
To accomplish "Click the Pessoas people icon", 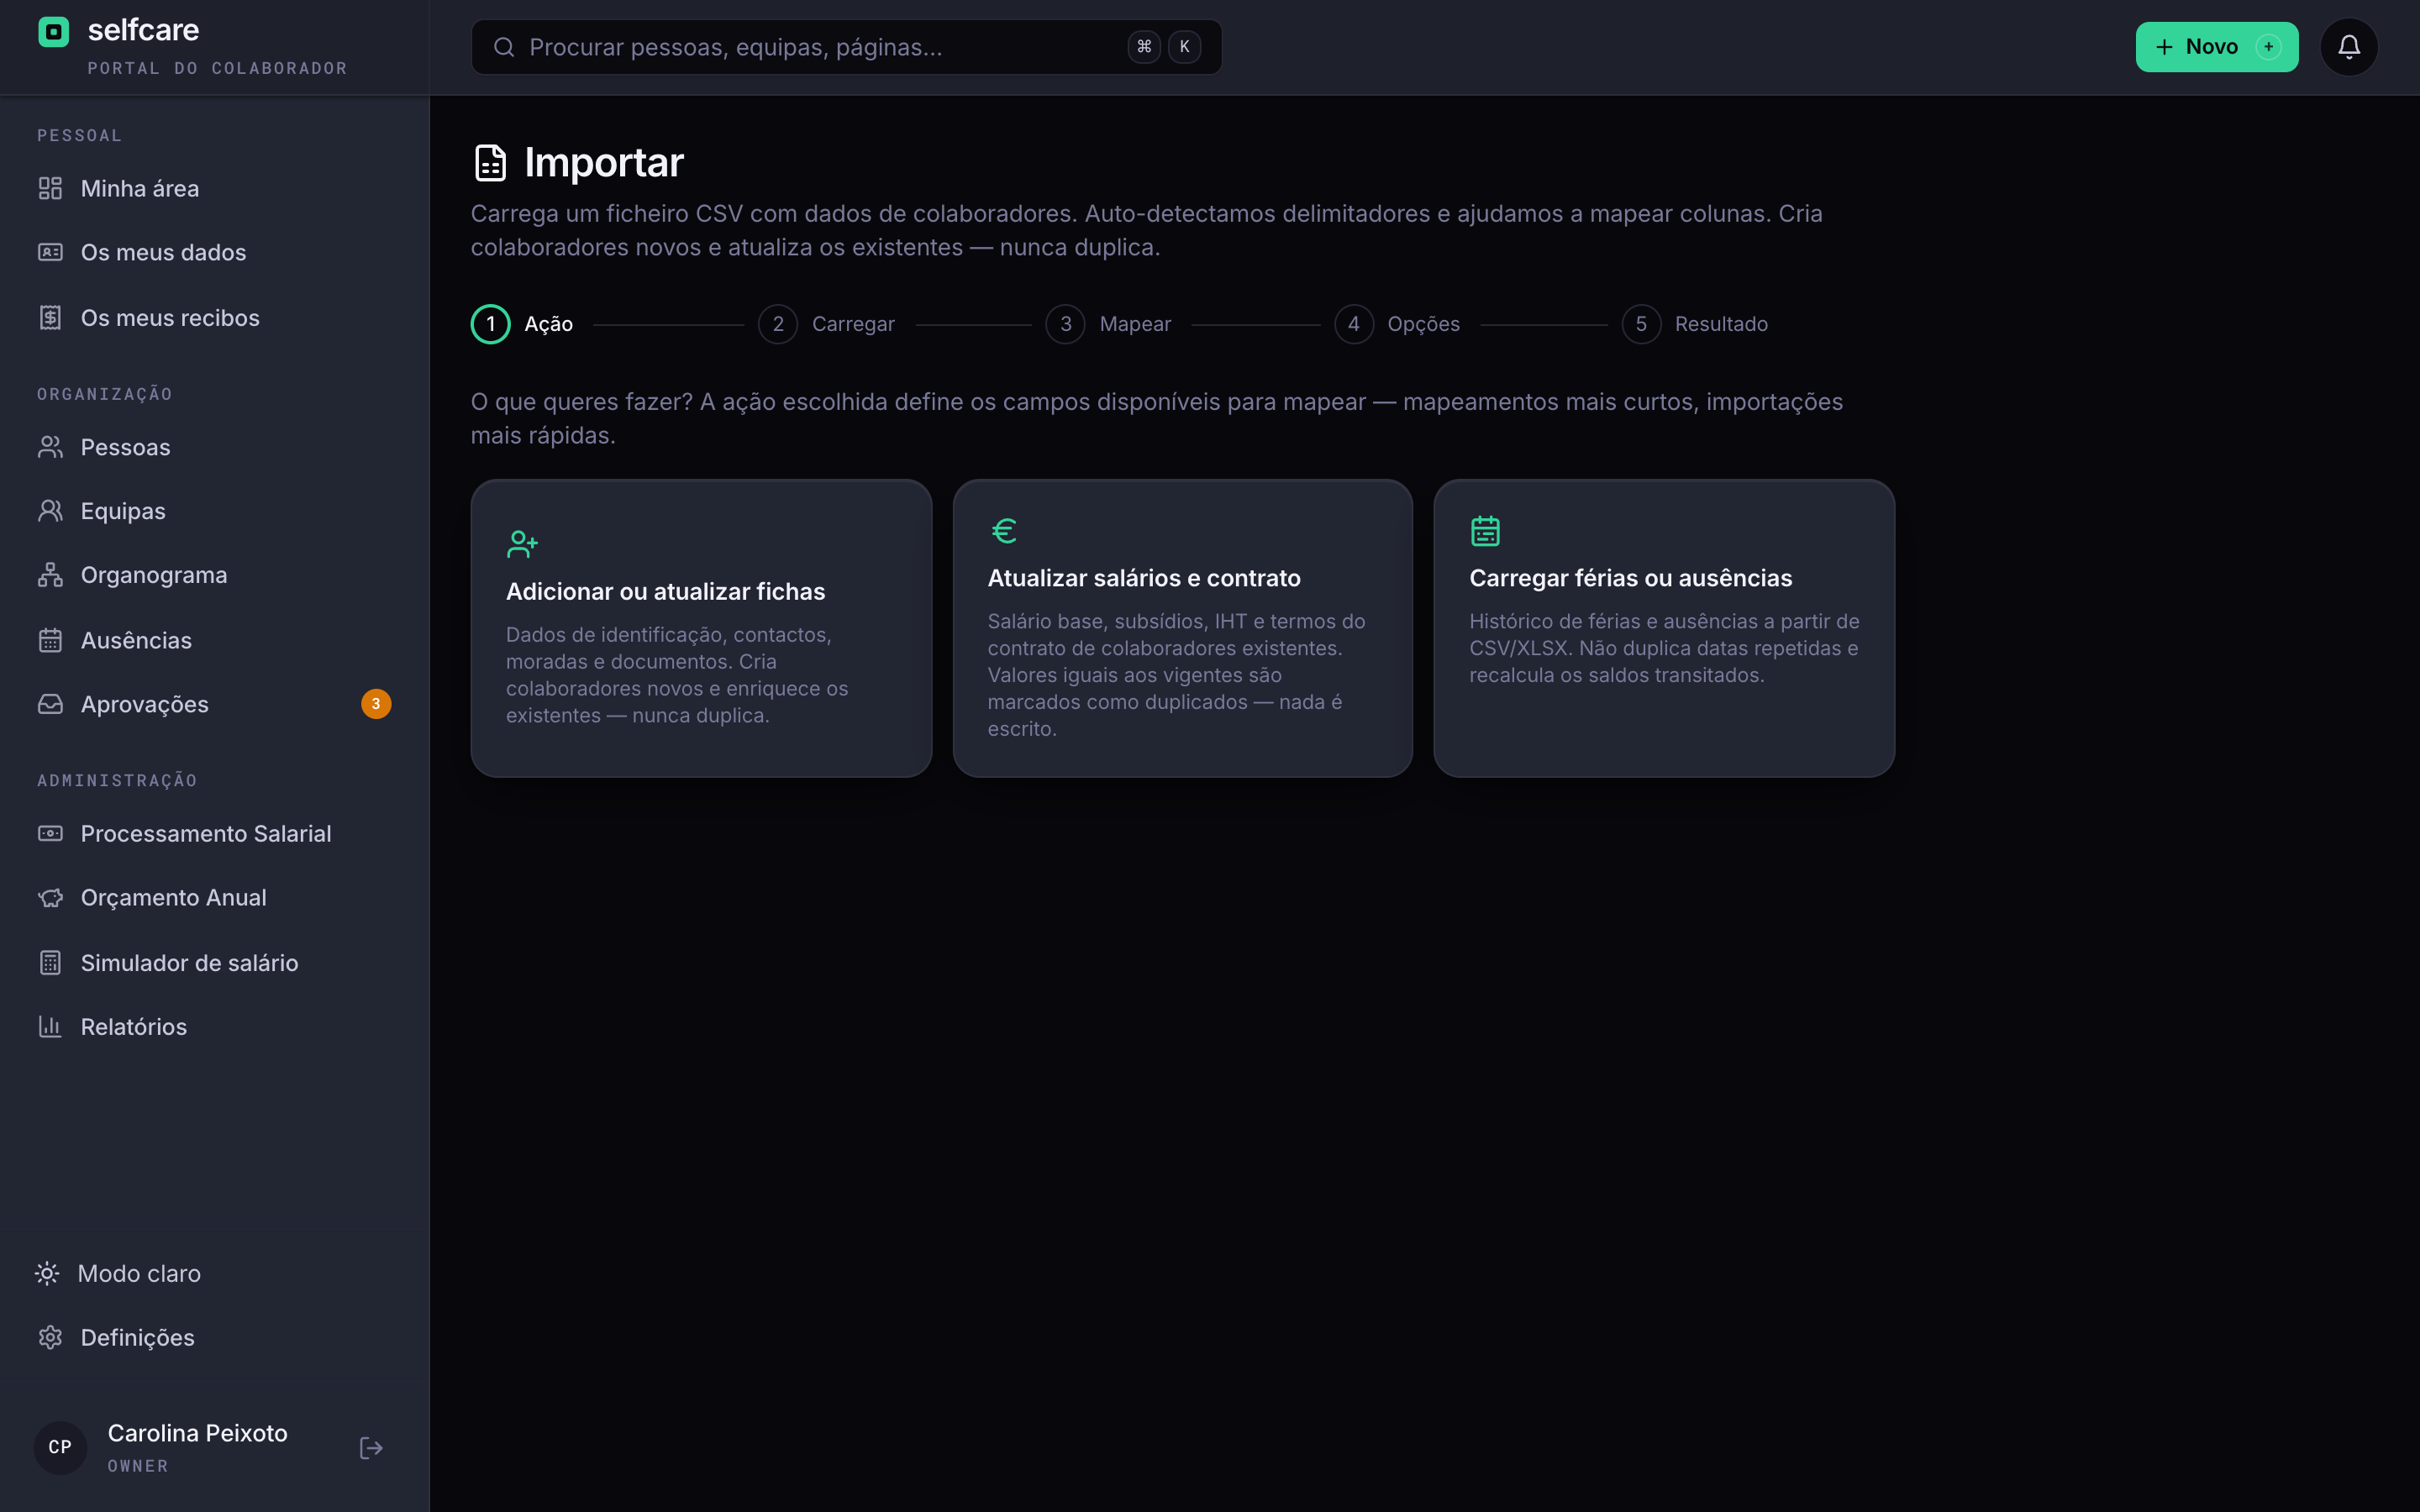I will click(50, 447).
